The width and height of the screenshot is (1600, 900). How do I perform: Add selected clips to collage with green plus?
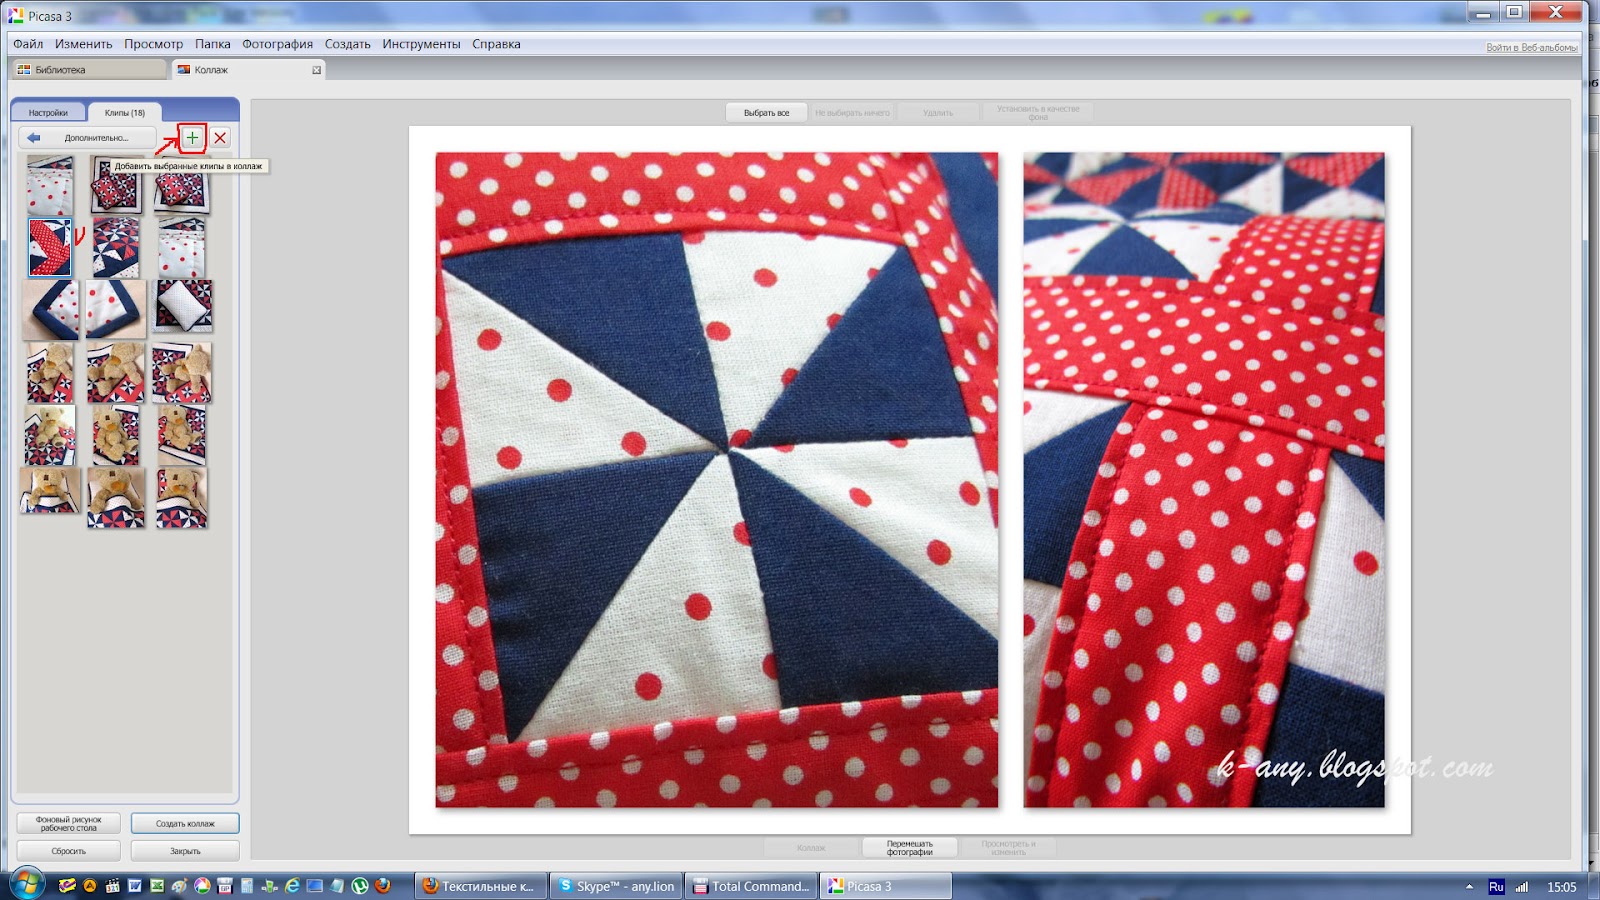coord(192,138)
